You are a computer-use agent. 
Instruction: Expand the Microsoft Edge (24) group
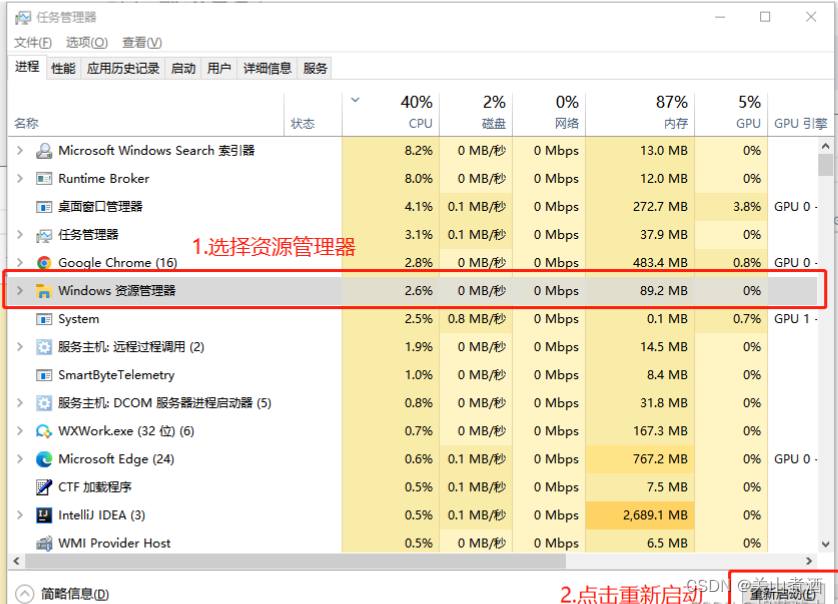point(20,459)
